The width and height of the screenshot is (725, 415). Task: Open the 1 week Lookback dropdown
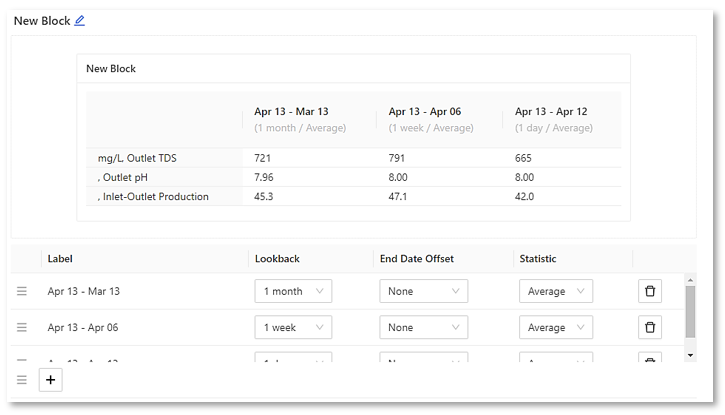pyautogui.click(x=293, y=327)
